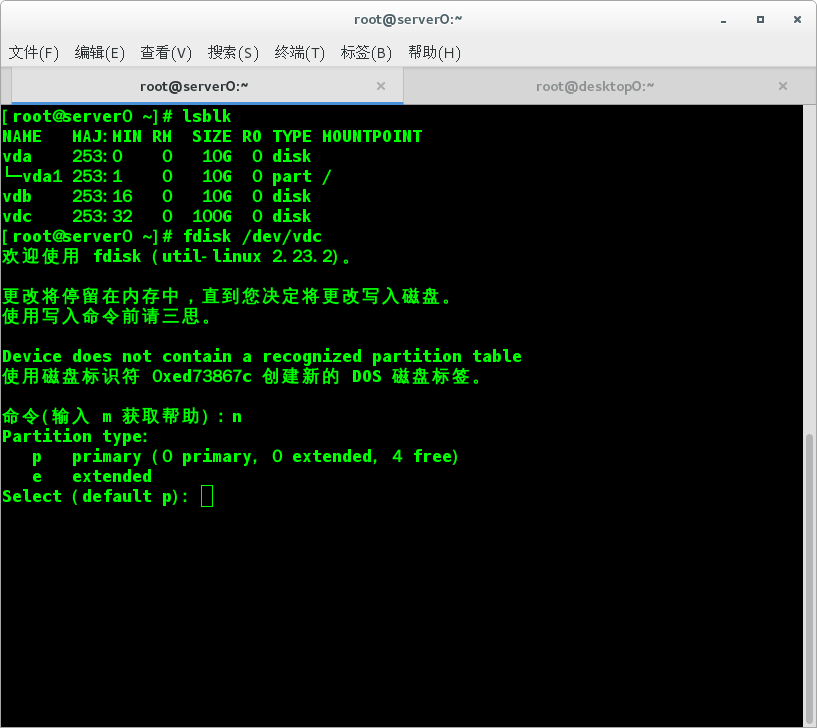The width and height of the screenshot is (817, 728).
Task: Click the lsblk command text
Action: [x=207, y=116]
